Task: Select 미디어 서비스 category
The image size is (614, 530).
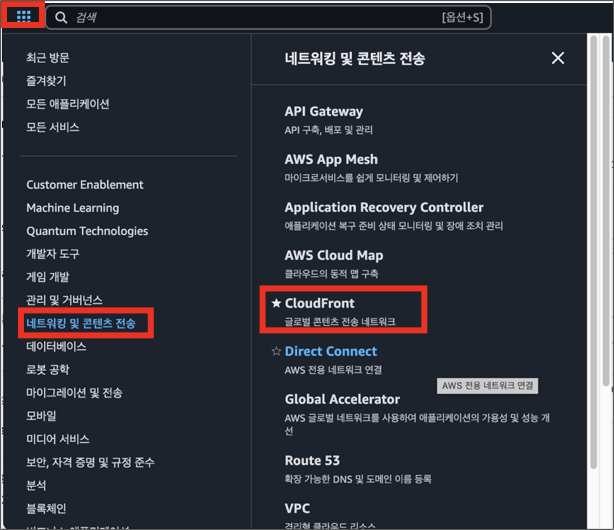Action: [x=58, y=439]
